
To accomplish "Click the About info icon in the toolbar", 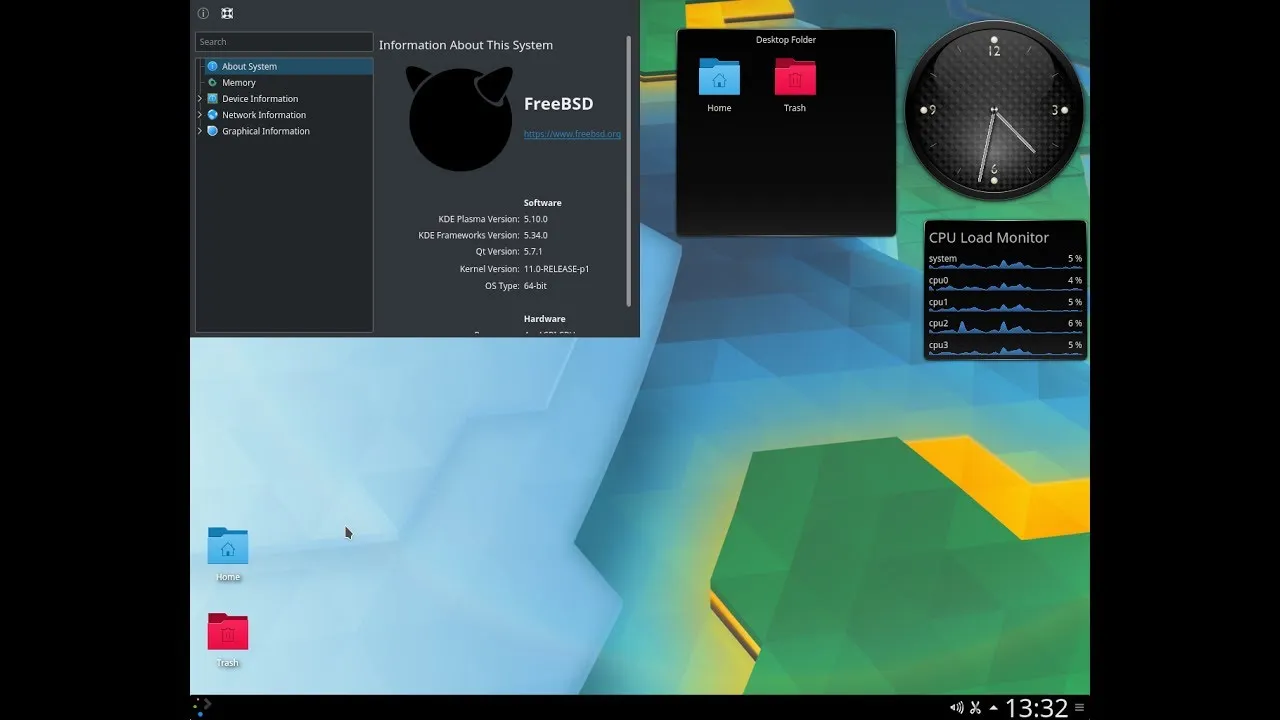I will point(204,14).
